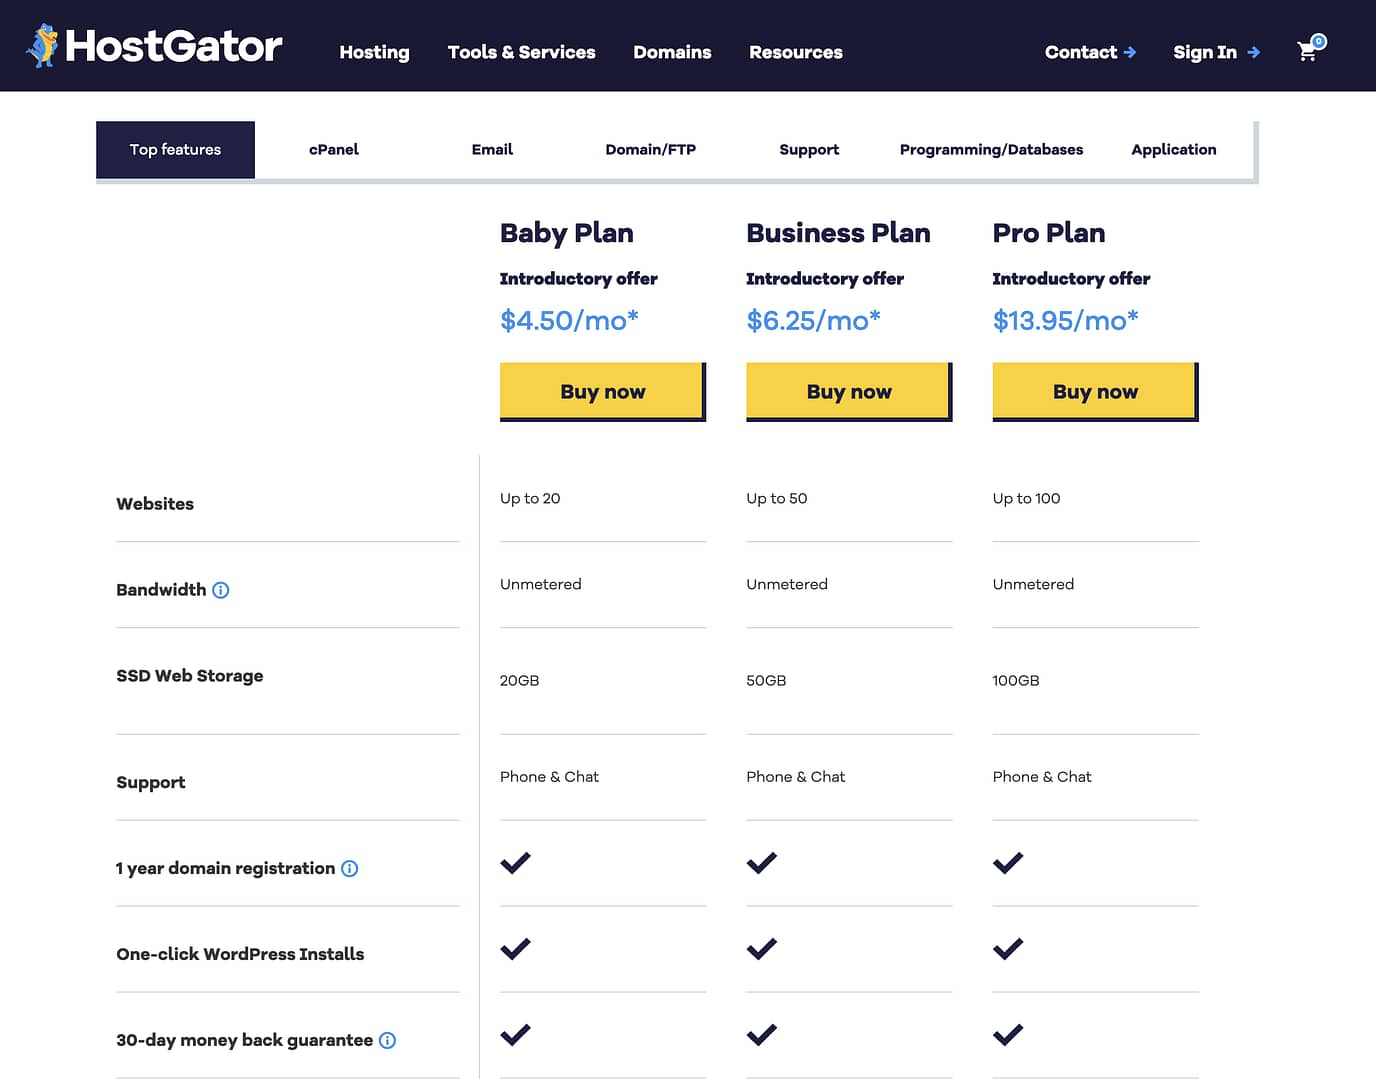Click the domain registration info icon
Image resolution: width=1376 pixels, height=1079 pixels.
(349, 868)
